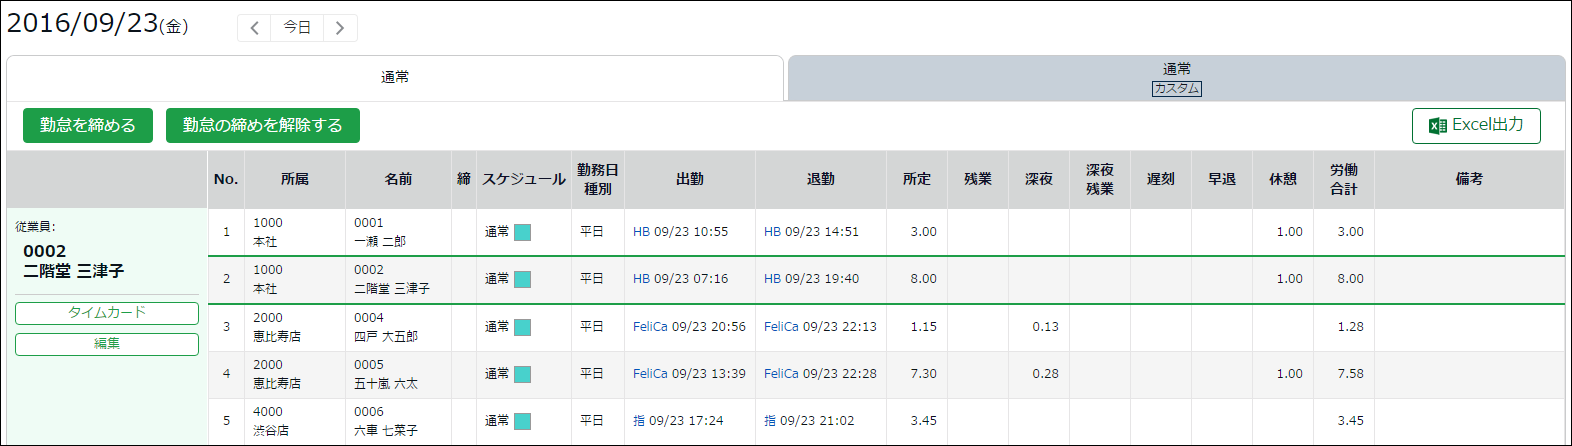Image resolution: width=1572 pixels, height=446 pixels.
Task: Open 指 clock-in 09/23 17:24 link
Action: click(x=678, y=421)
